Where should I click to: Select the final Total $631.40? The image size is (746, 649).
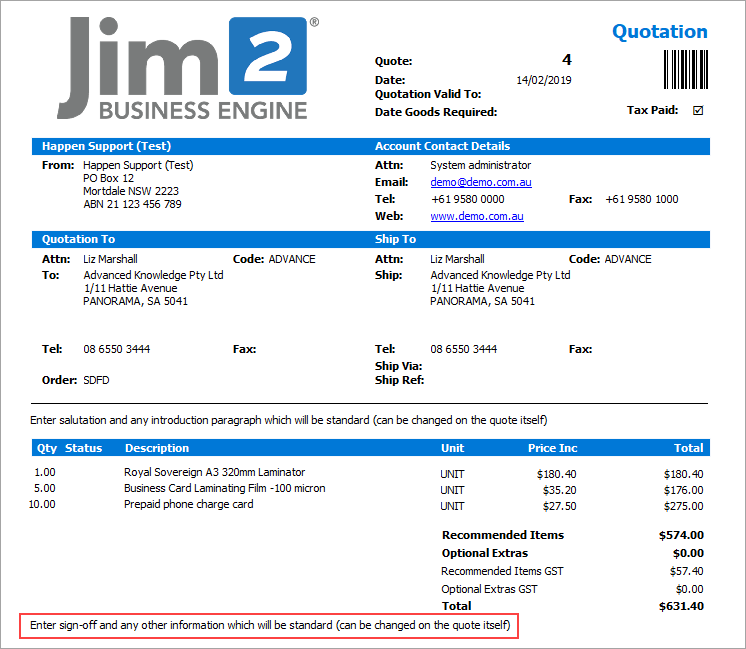coord(681,606)
